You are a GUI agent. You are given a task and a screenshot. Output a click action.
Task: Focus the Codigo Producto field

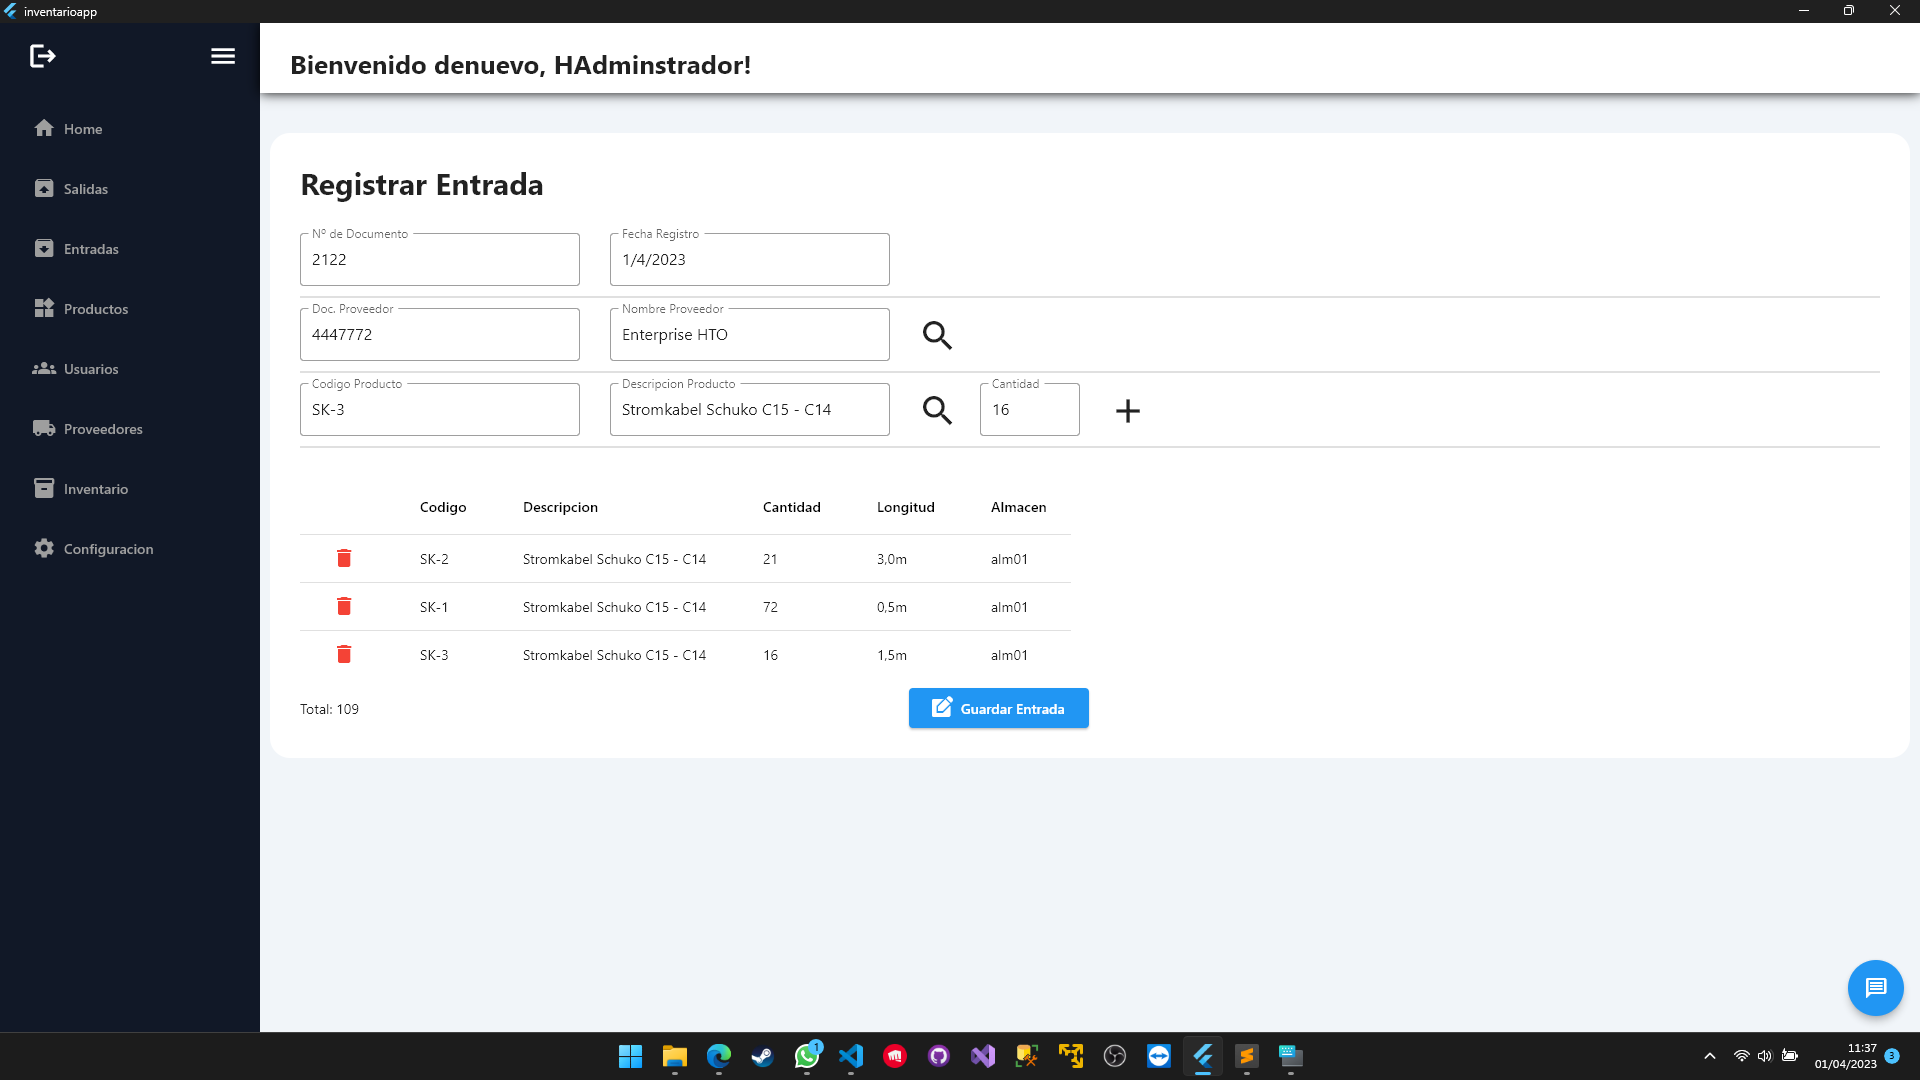440,410
